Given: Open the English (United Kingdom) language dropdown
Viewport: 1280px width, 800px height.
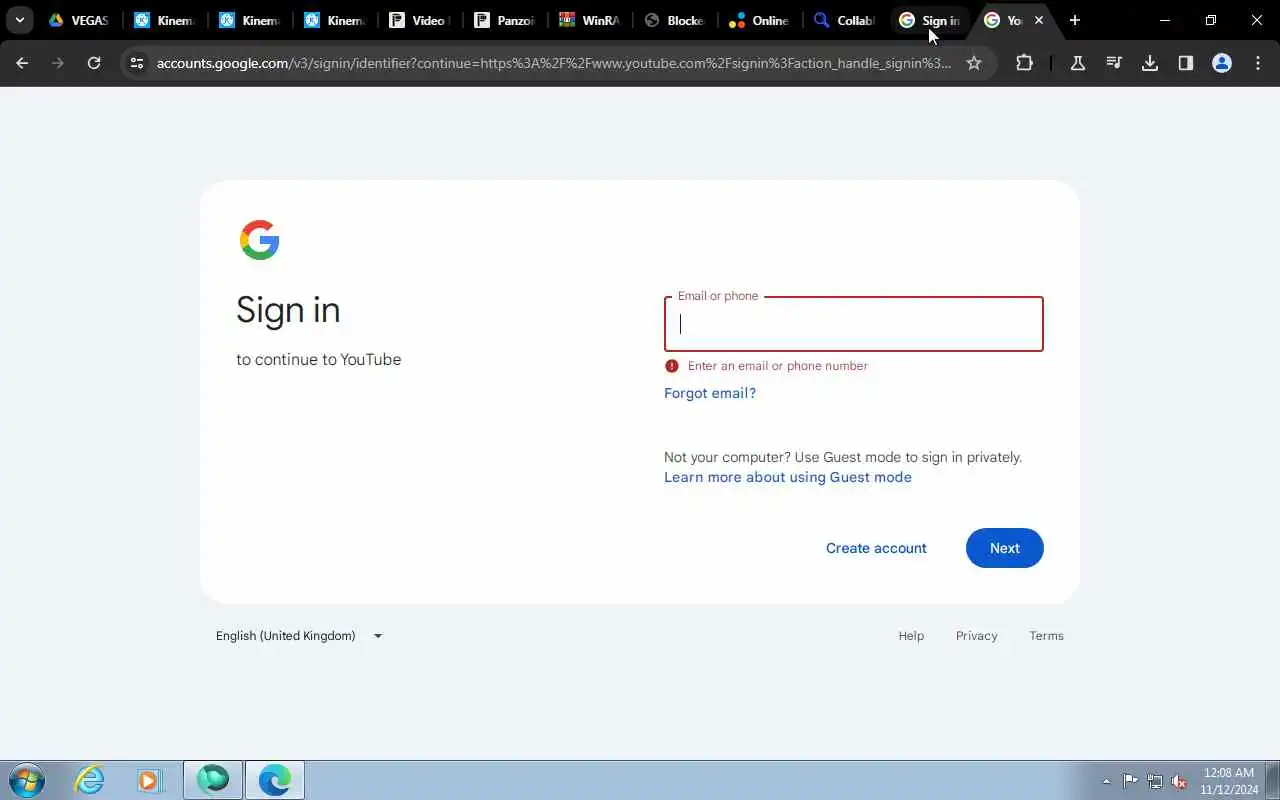Looking at the screenshot, I should (299, 636).
